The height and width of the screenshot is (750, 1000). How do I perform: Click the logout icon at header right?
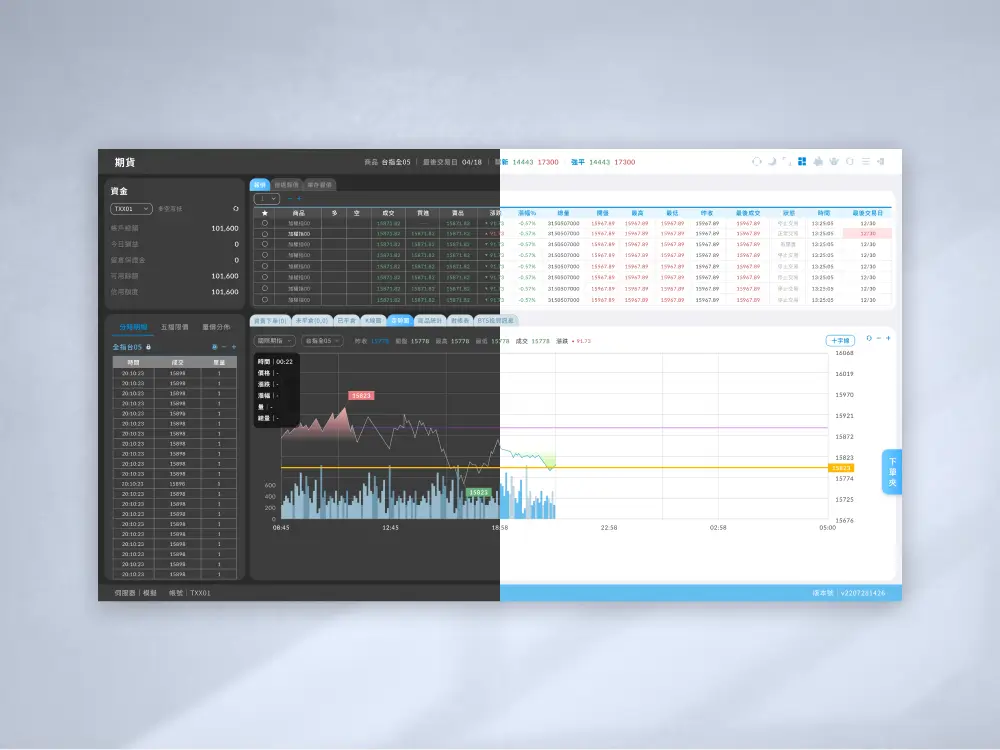881,161
